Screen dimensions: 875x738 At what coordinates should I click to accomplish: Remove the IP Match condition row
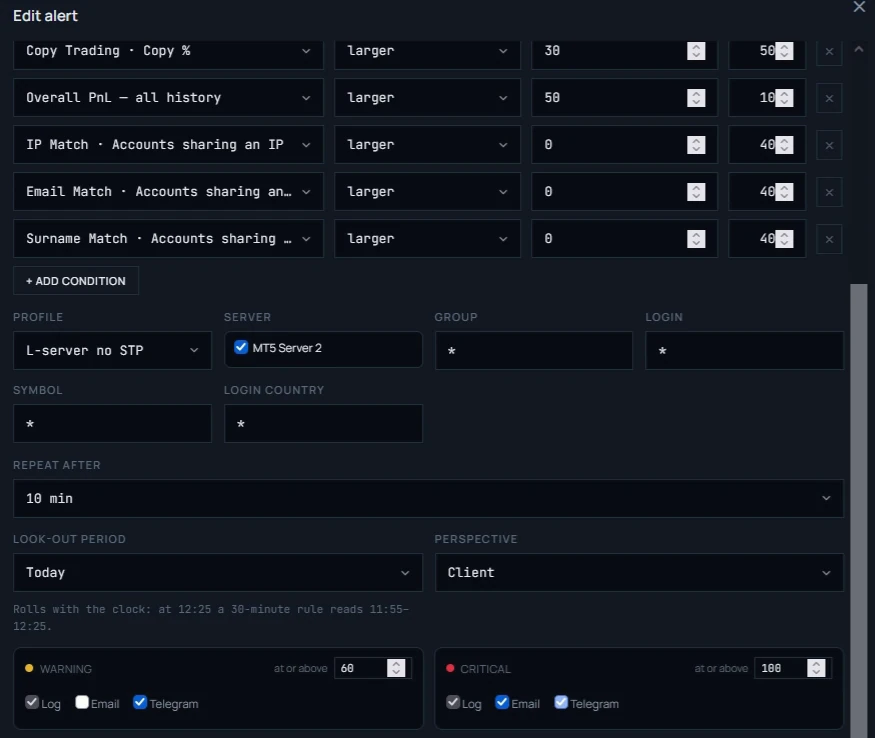pos(829,145)
